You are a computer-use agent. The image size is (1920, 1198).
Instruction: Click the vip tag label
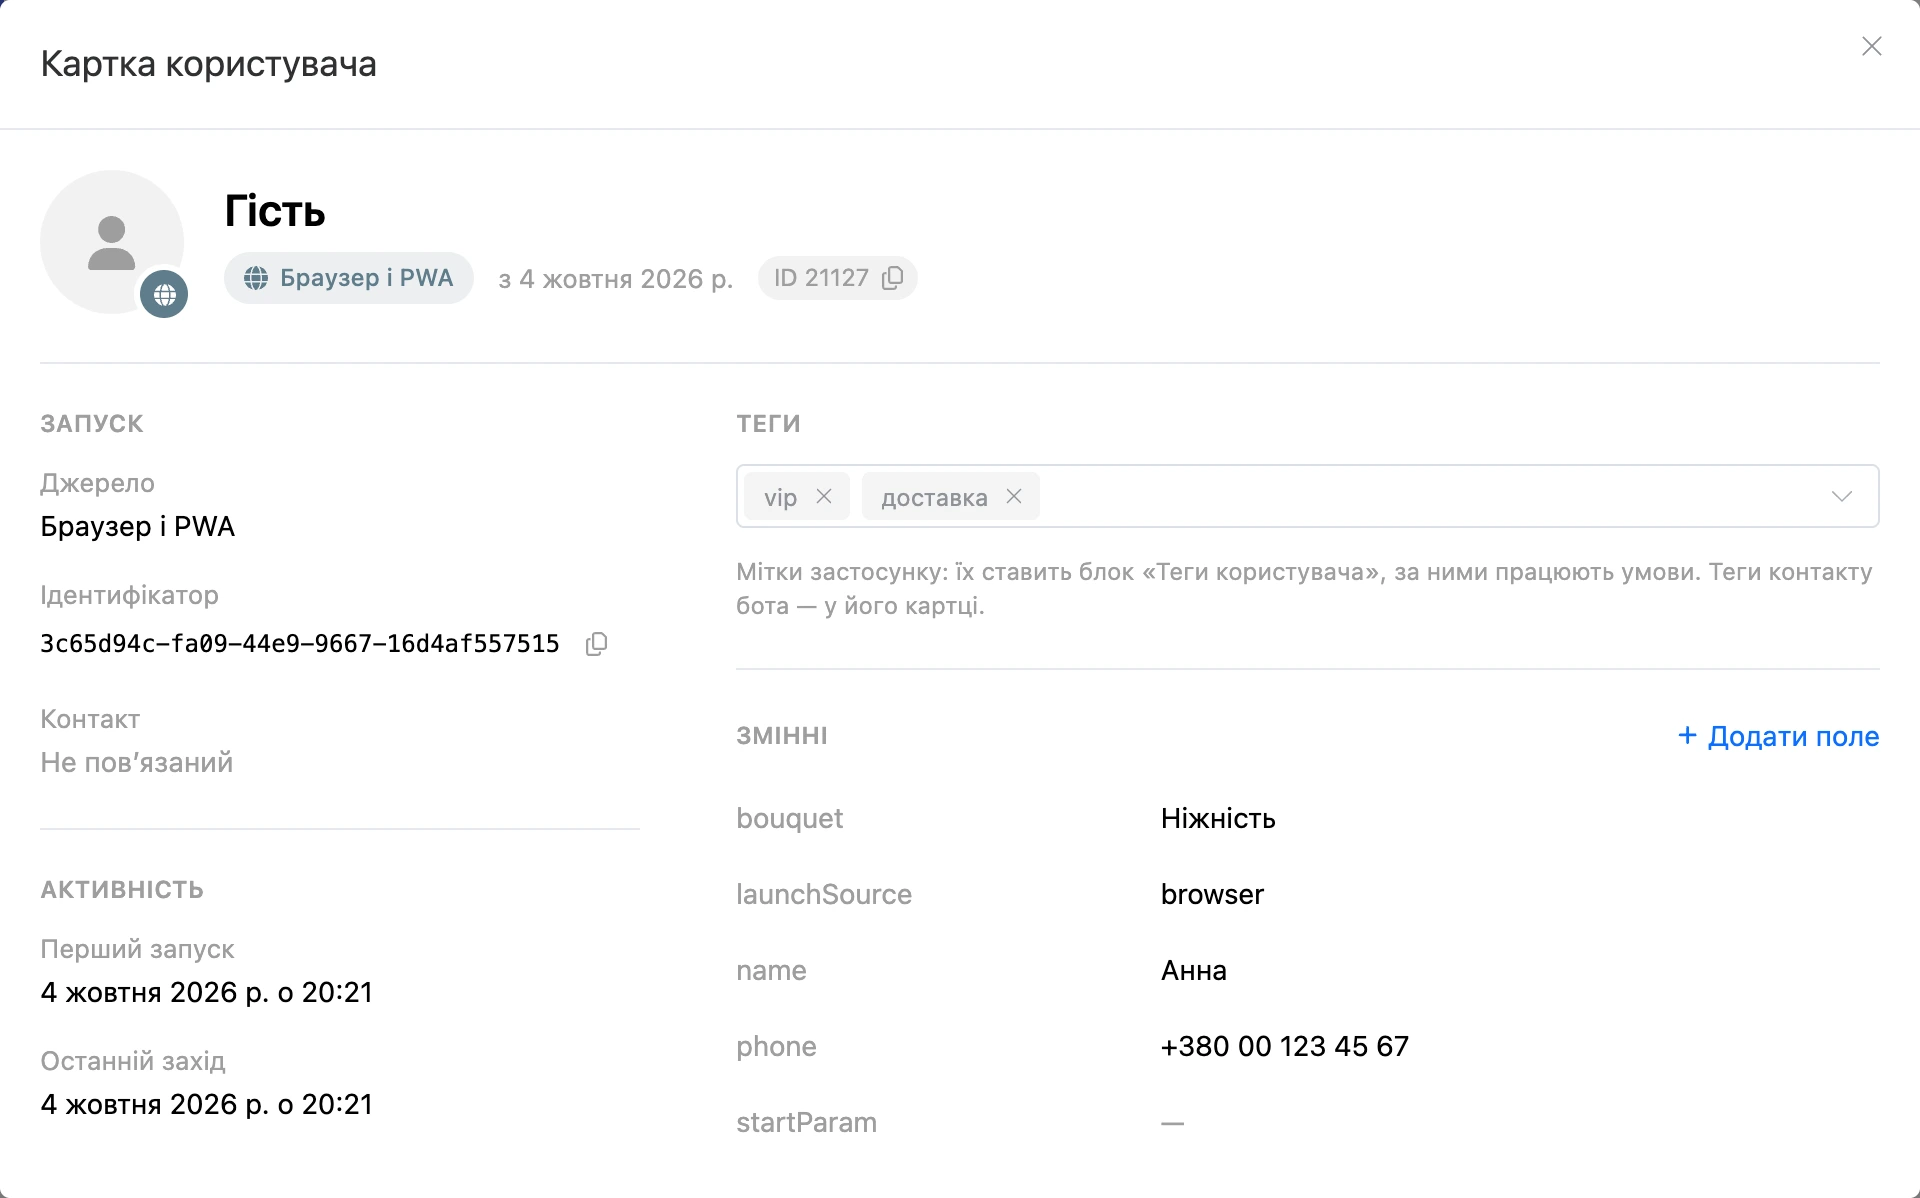[780, 497]
